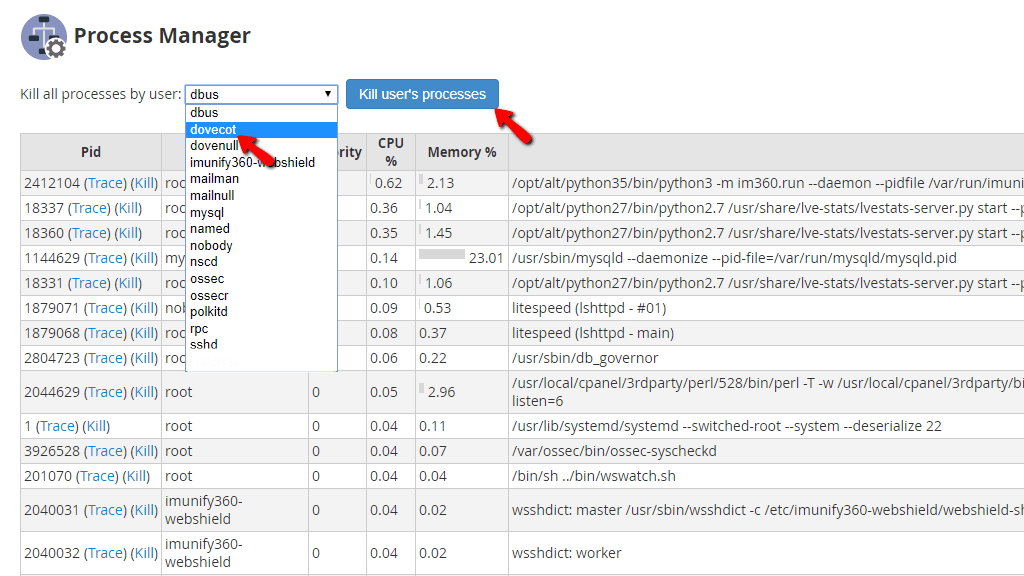Click the 'CPU %' column header
The height and width of the screenshot is (576, 1024).
(390, 152)
